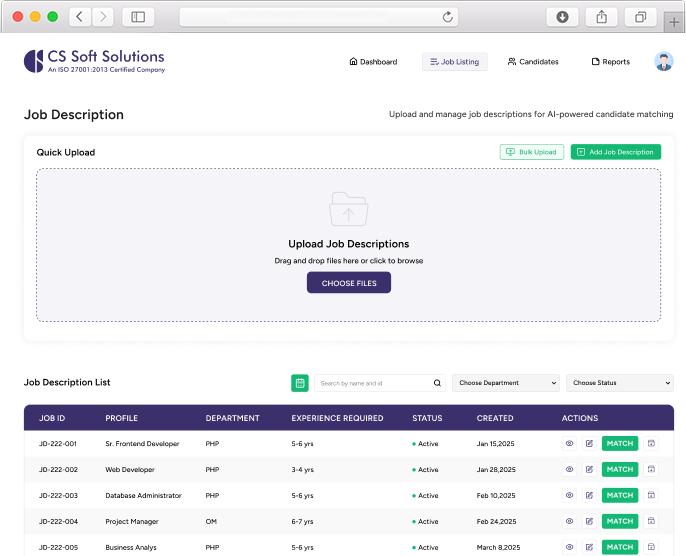Click the archive icon for JD-222-002

click(x=651, y=469)
